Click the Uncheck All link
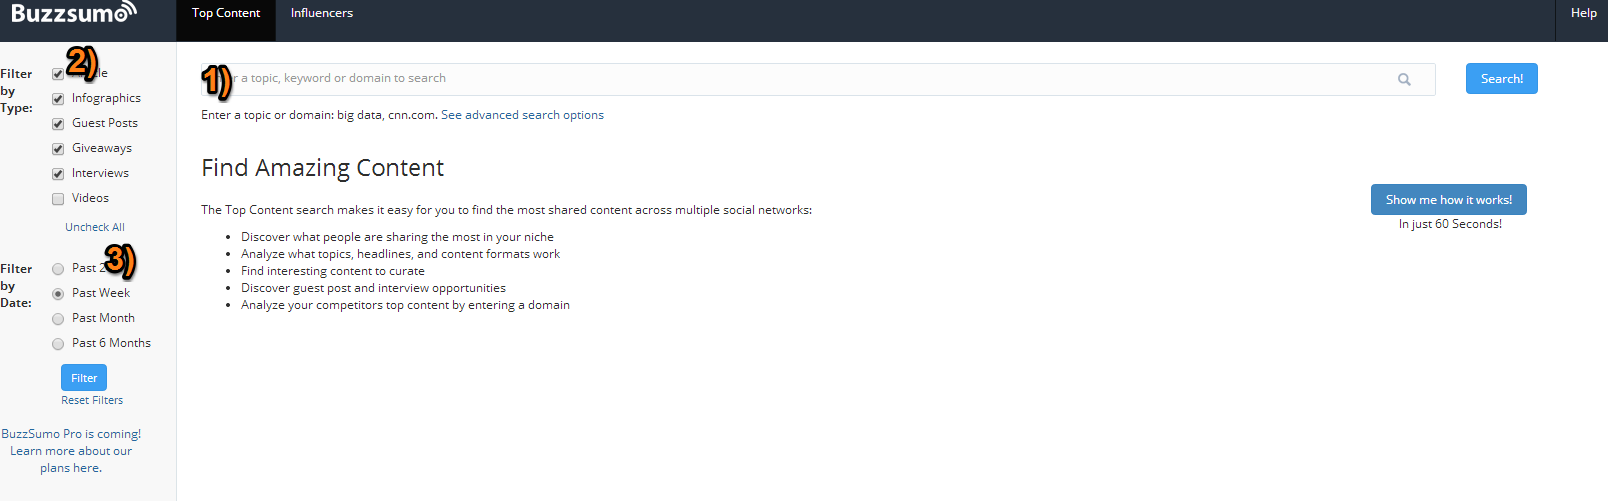The image size is (1608, 501). pos(95,227)
